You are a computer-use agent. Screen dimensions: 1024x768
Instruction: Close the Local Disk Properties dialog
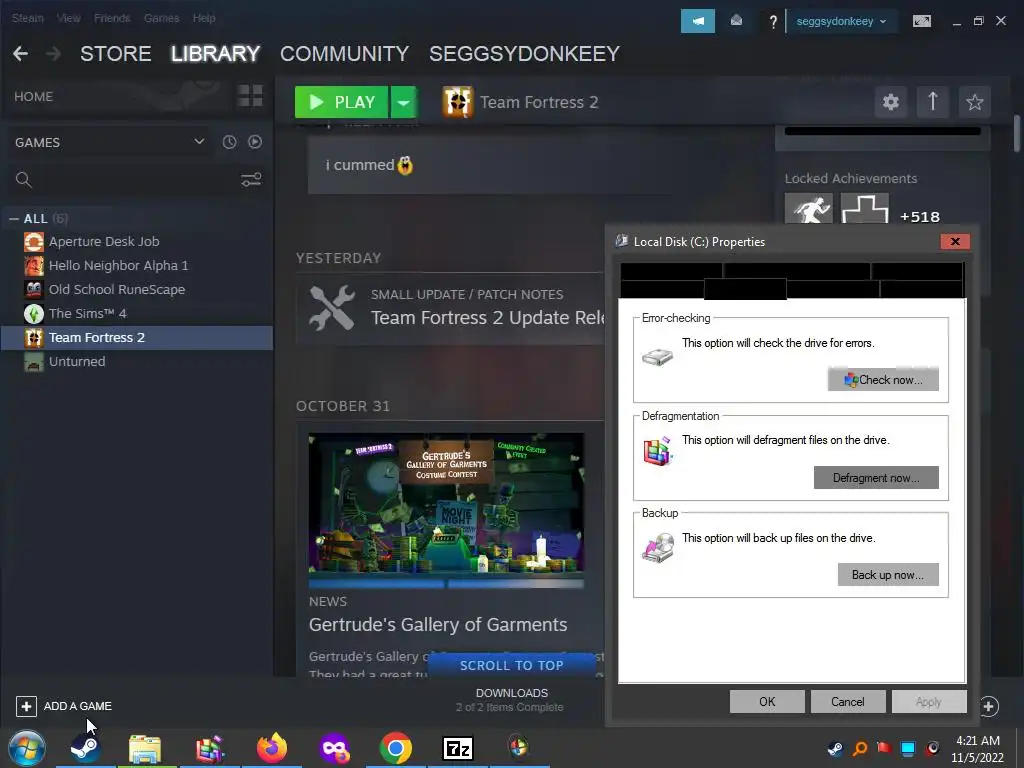click(x=955, y=242)
